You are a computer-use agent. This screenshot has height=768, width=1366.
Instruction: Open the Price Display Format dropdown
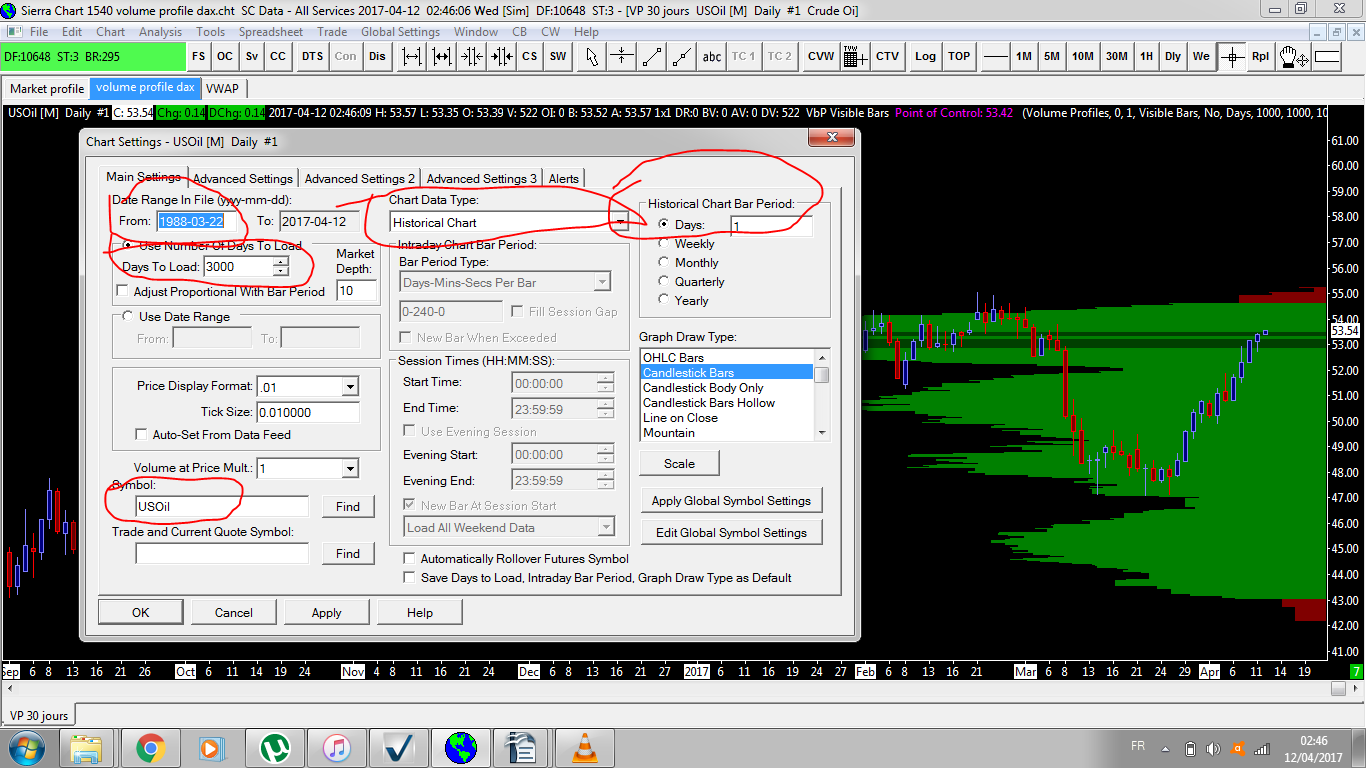[350, 387]
